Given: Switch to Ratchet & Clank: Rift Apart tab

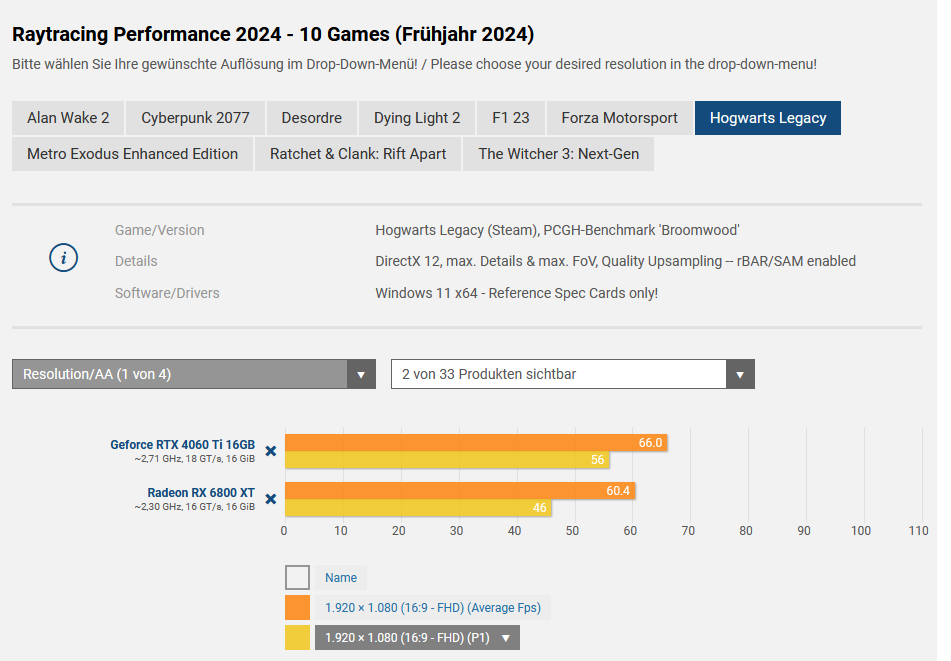Looking at the screenshot, I should click(358, 154).
